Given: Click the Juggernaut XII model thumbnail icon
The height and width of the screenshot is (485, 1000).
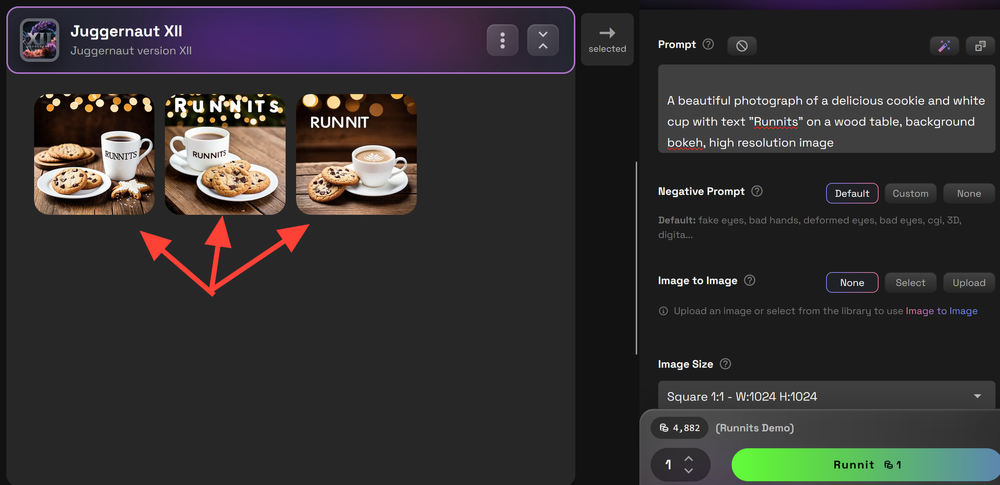Looking at the screenshot, I should 40,40.
